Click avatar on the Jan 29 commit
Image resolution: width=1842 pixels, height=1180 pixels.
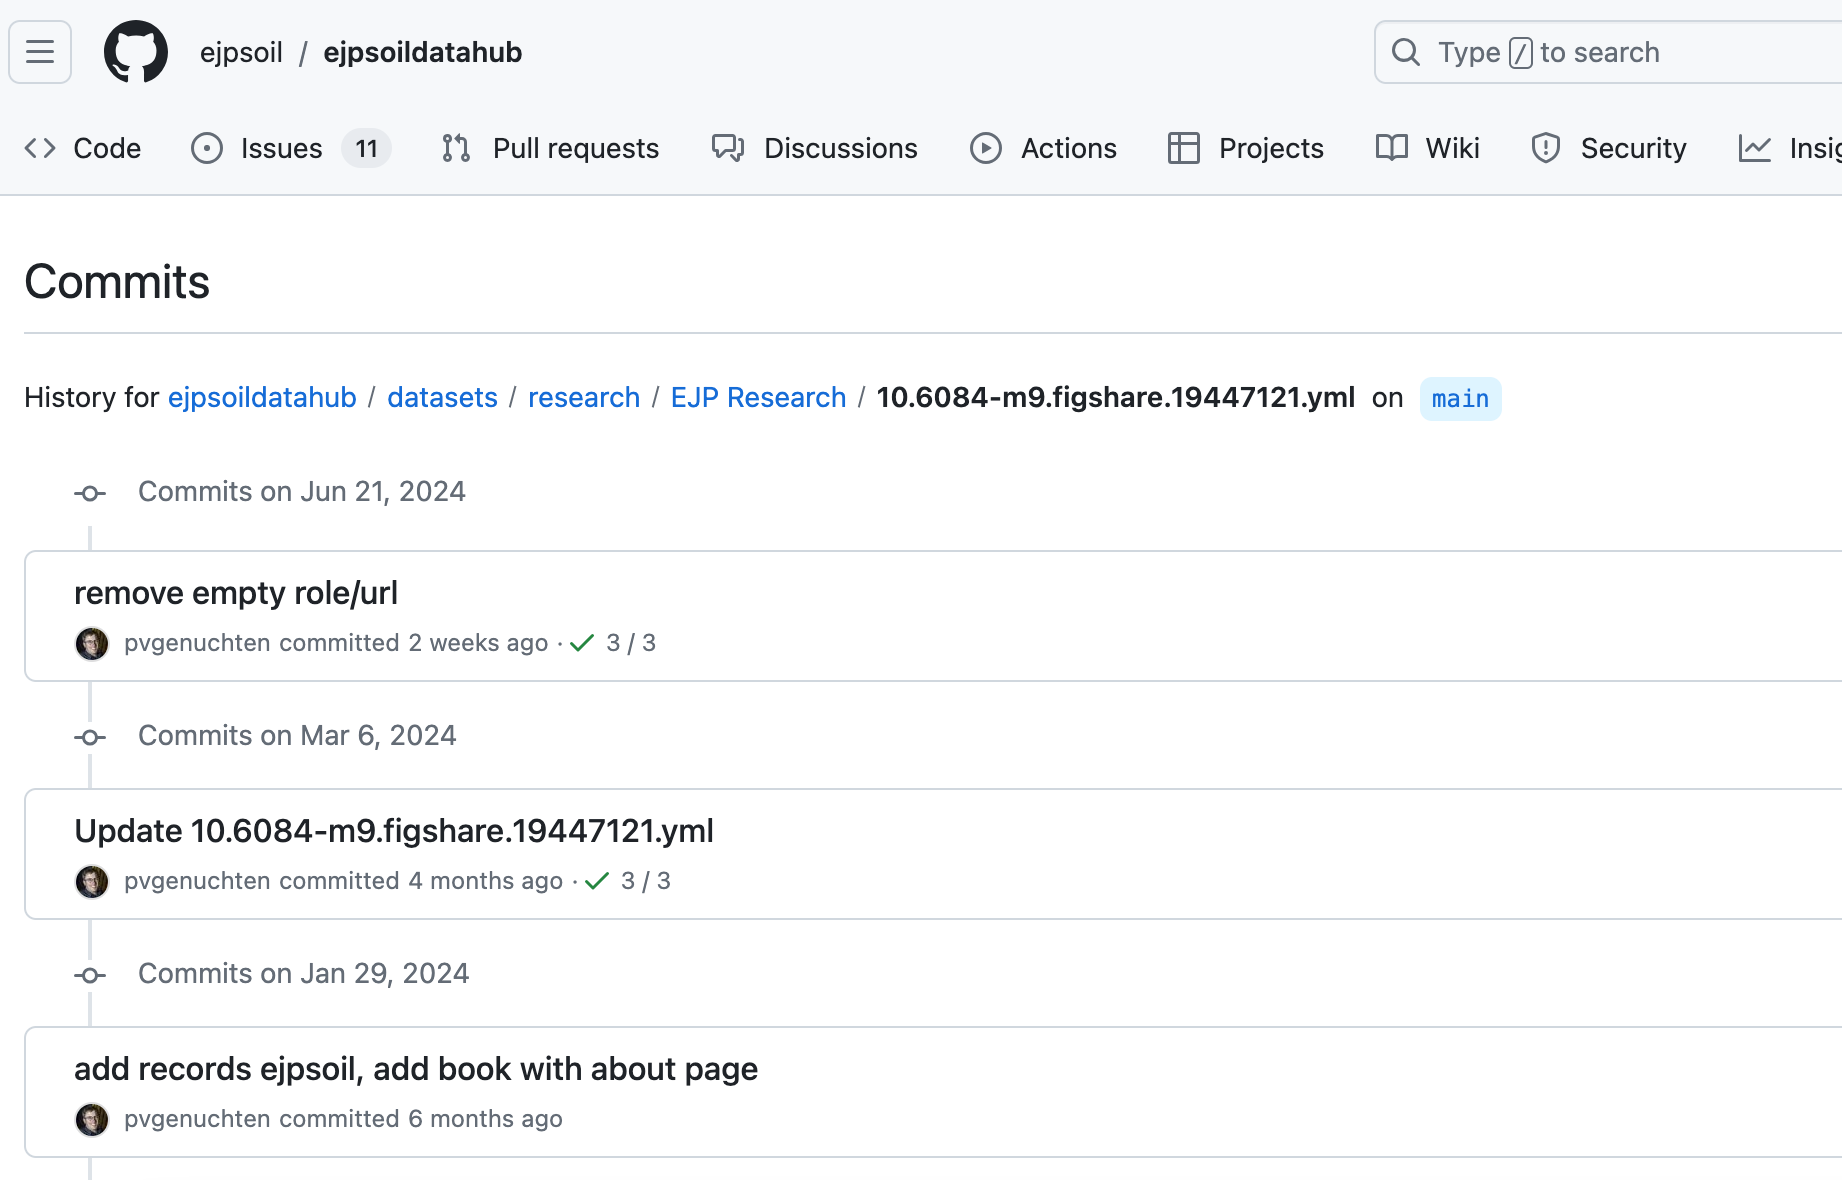pyautogui.click(x=92, y=1119)
